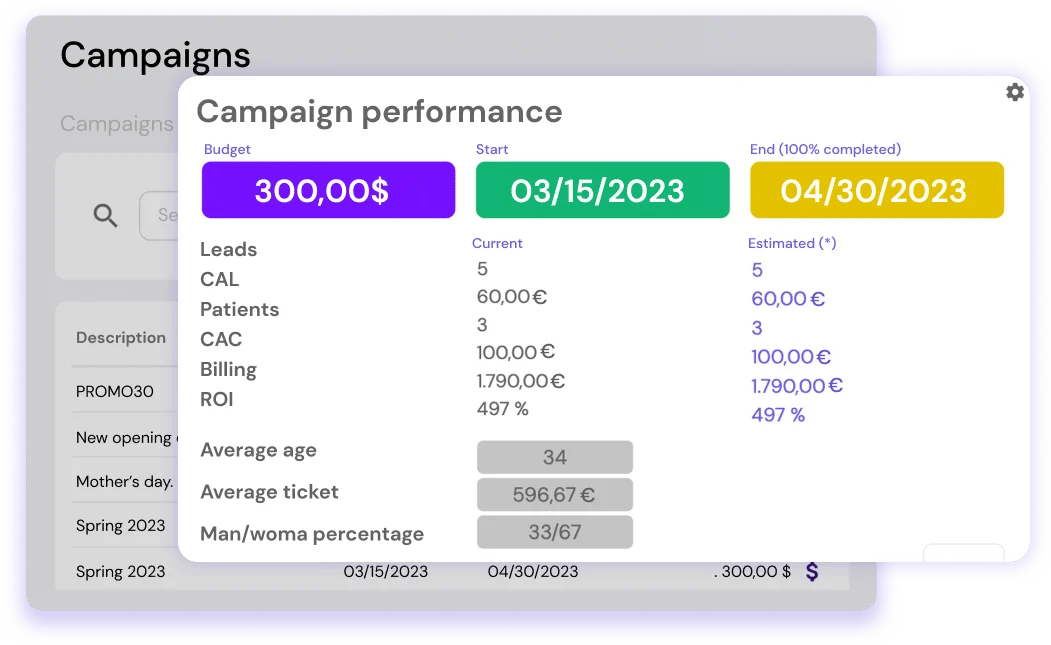The height and width of the screenshot is (645, 1051).
Task: Click the Campaign performance dialog title
Action: (x=380, y=111)
